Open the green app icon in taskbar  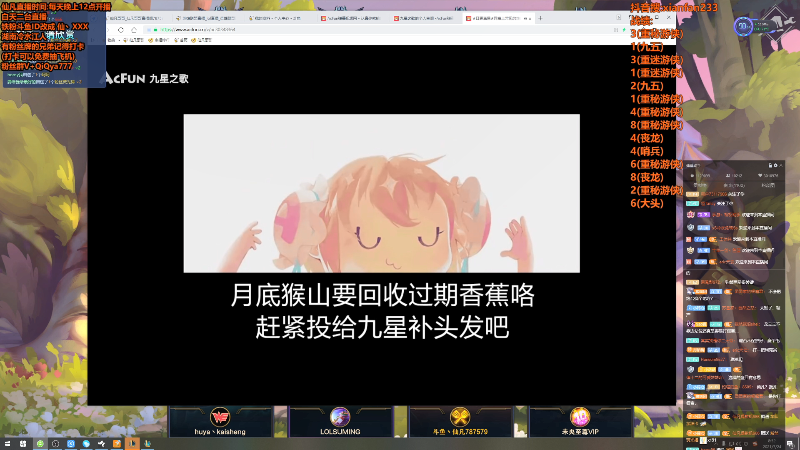click(40, 444)
